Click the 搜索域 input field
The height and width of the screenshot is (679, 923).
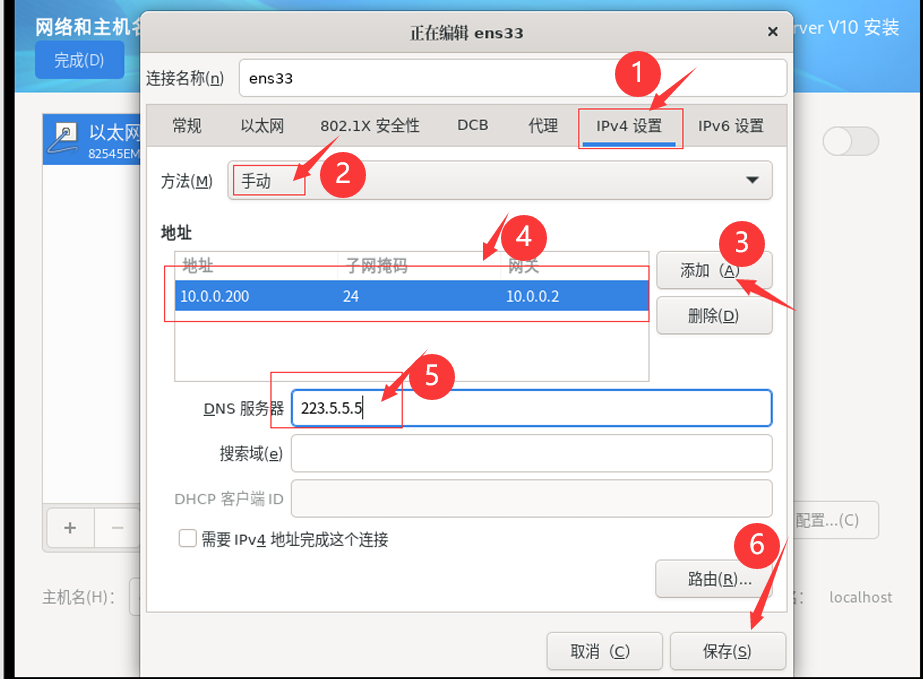pos(531,453)
